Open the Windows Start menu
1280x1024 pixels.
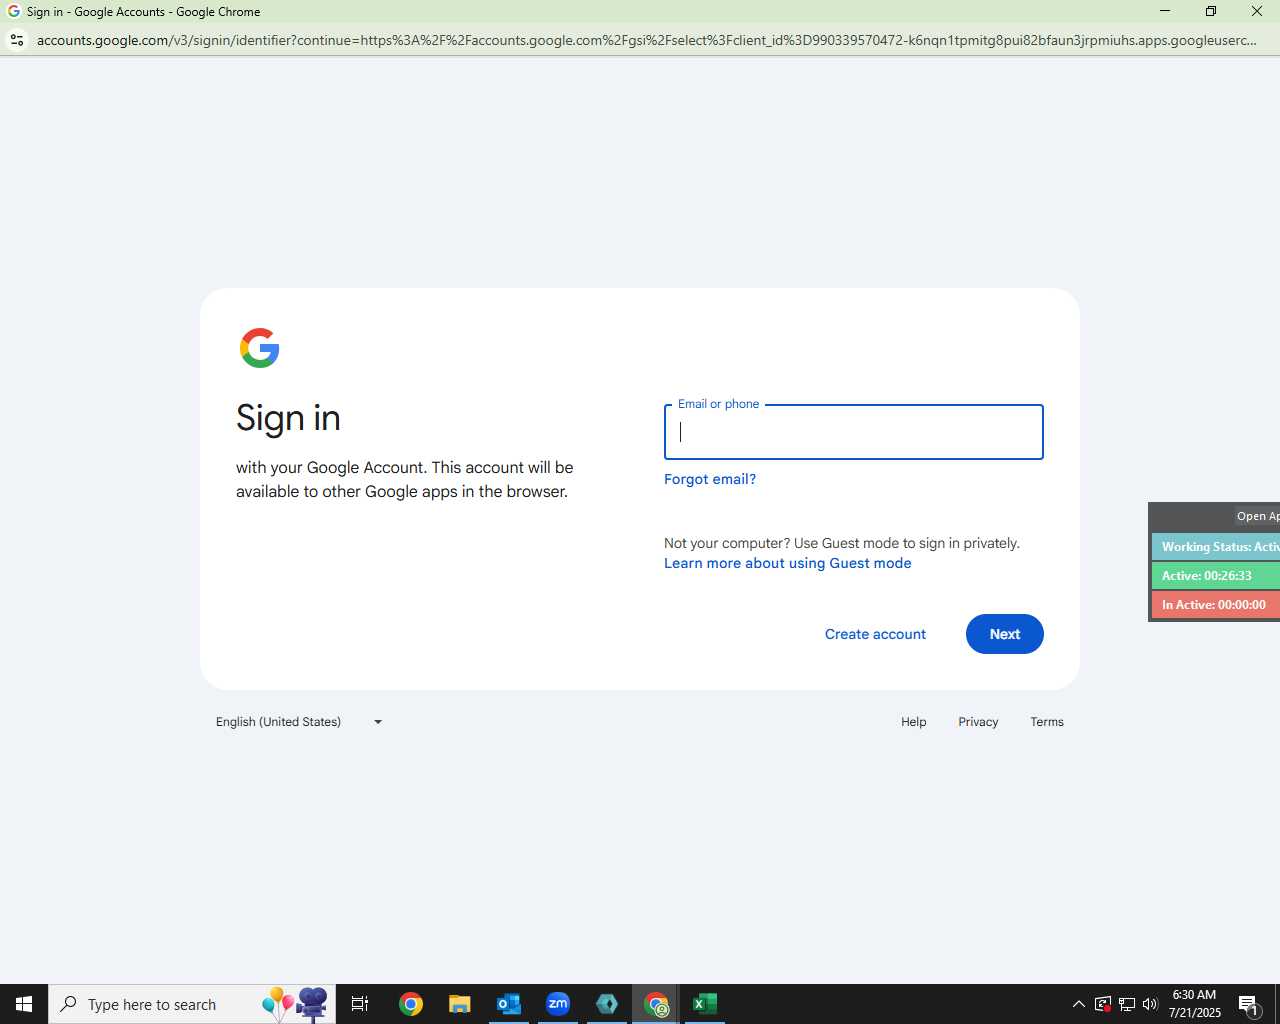[x=24, y=1004]
